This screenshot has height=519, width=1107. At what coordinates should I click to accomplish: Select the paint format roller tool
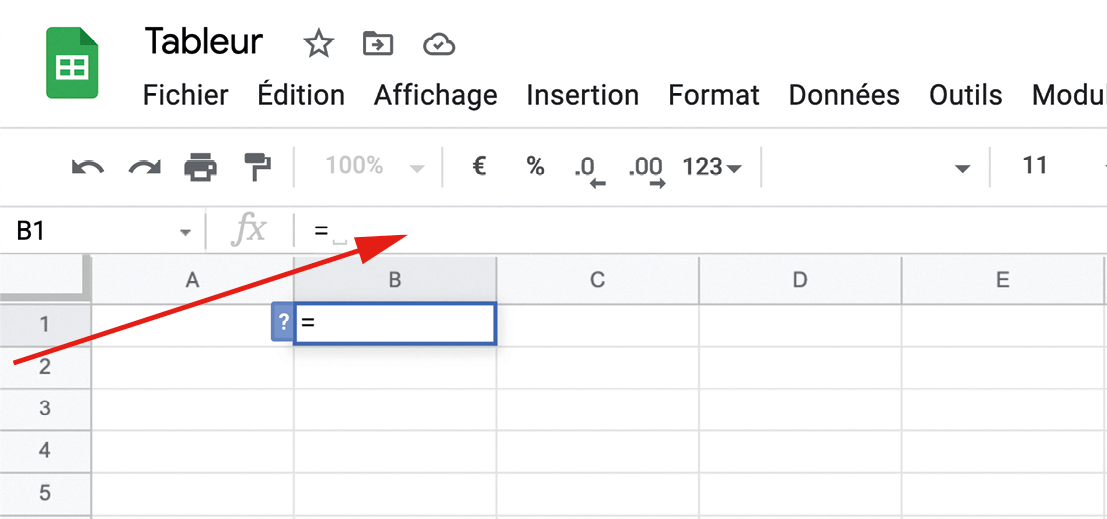[258, 167]
